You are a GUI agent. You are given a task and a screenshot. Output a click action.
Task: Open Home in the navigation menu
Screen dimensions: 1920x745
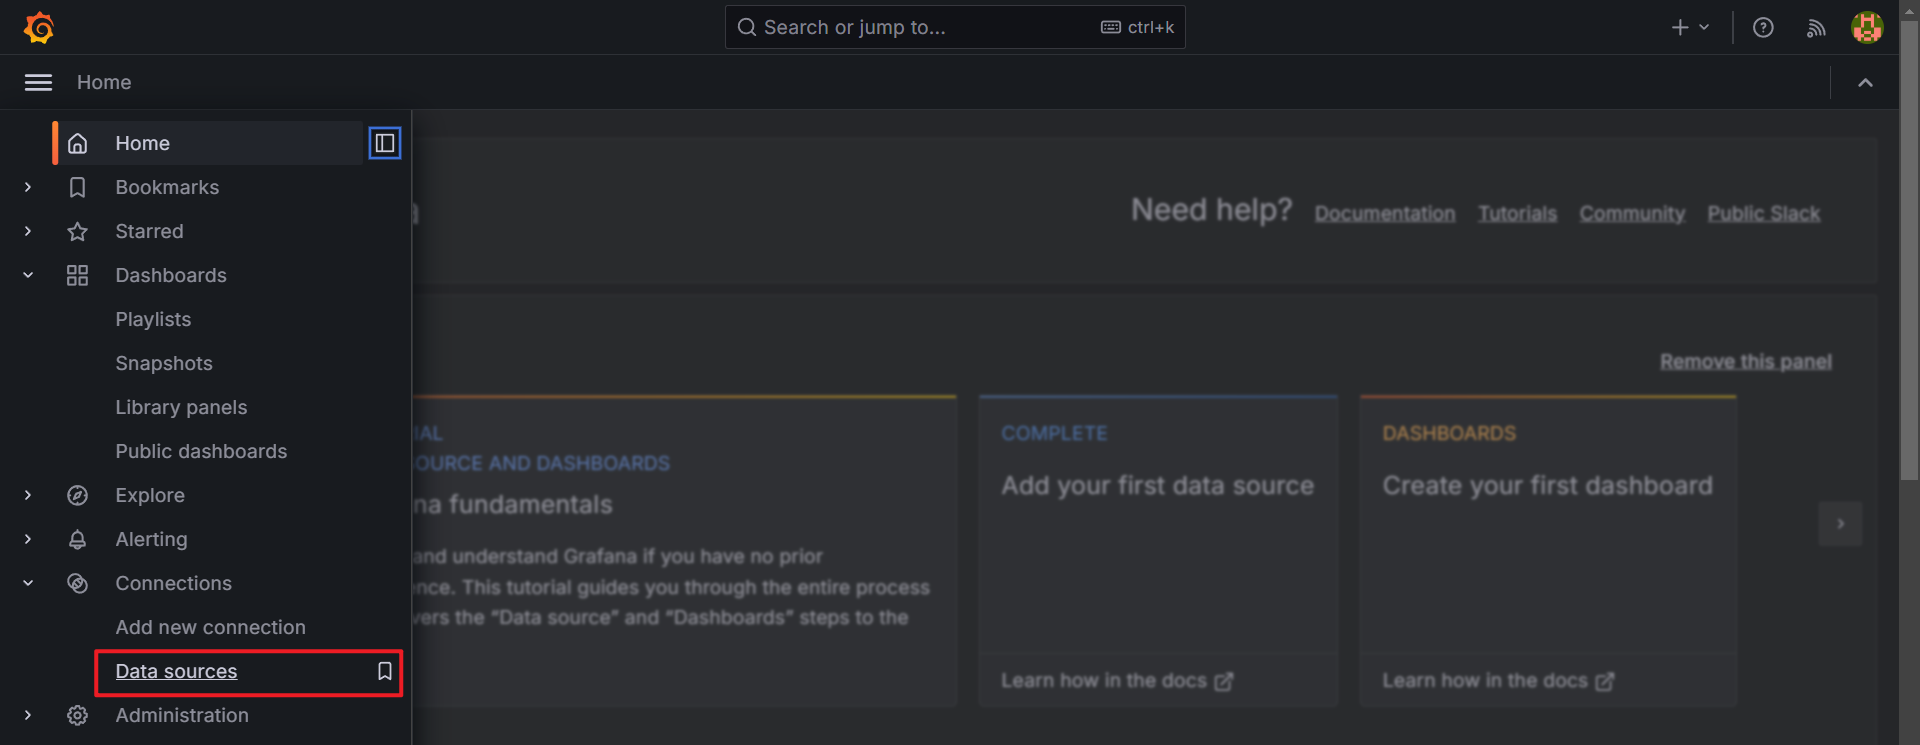tap(142, 143)
